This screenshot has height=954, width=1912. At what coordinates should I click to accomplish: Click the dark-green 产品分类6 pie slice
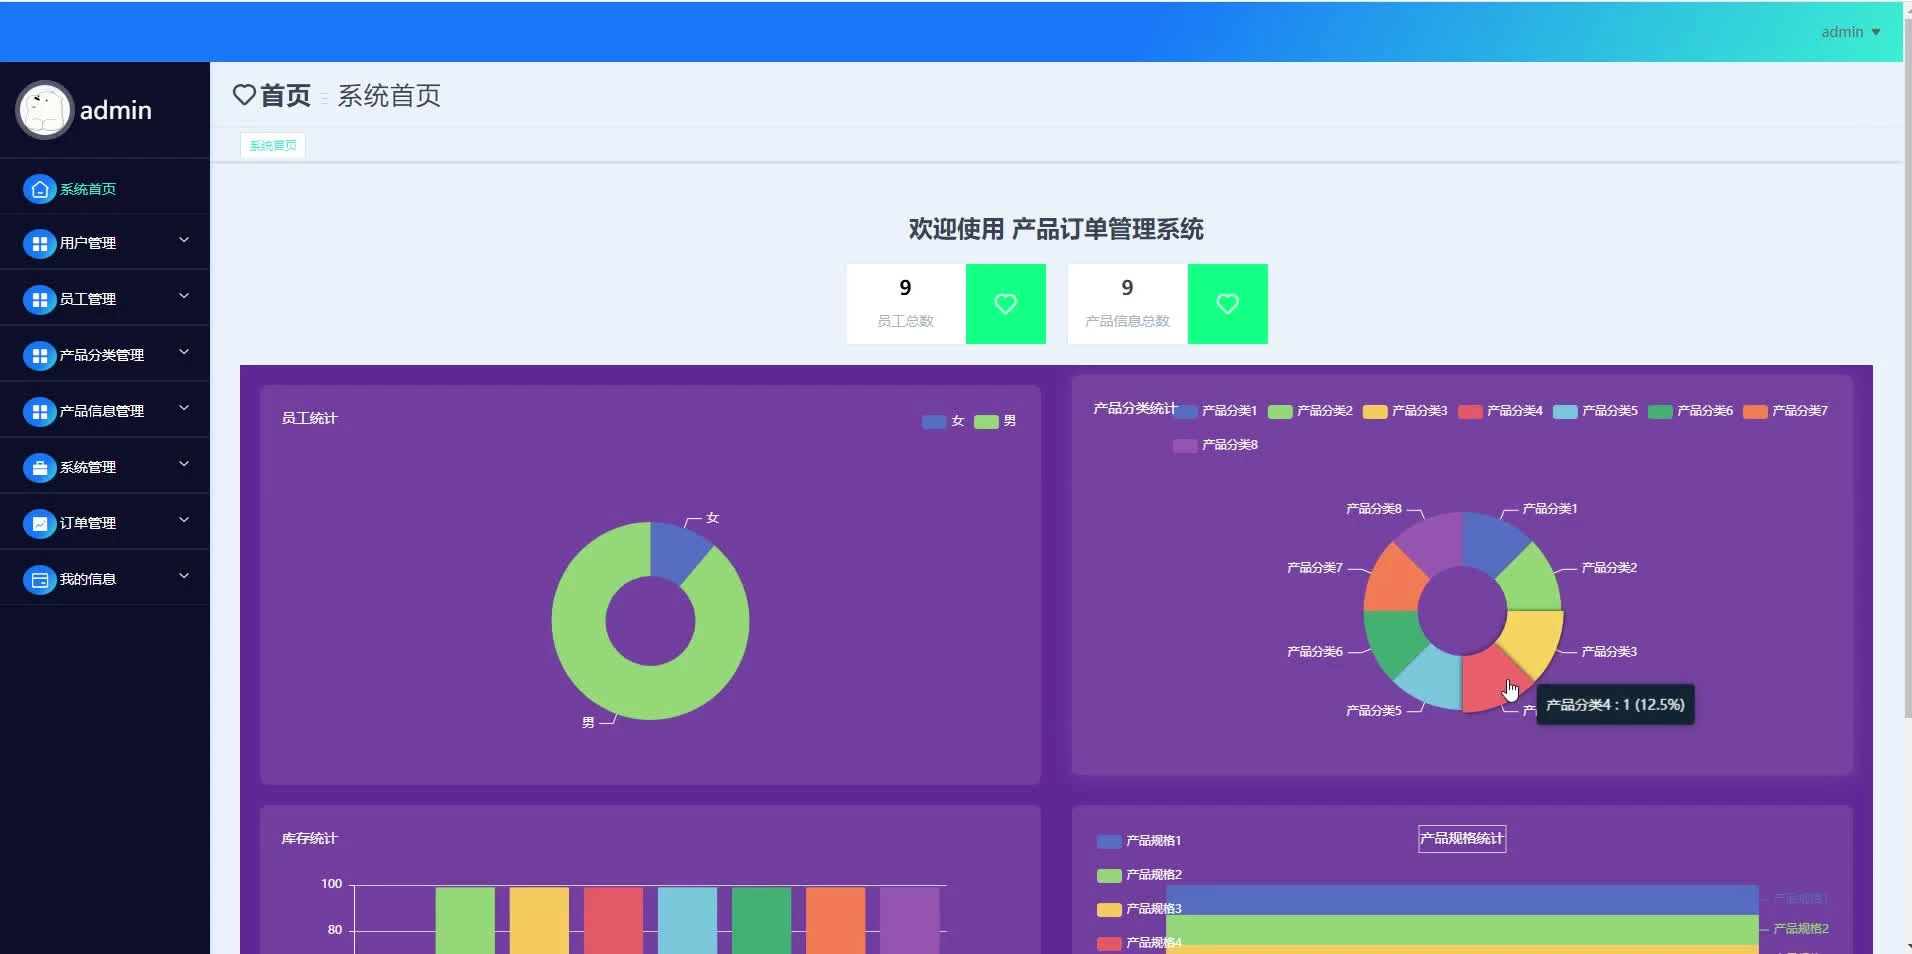pos(1394,639)
